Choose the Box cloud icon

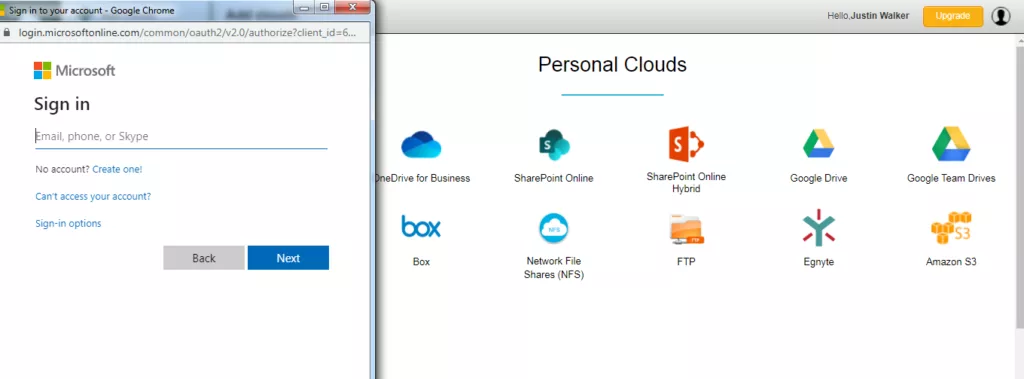pos(421,227)
